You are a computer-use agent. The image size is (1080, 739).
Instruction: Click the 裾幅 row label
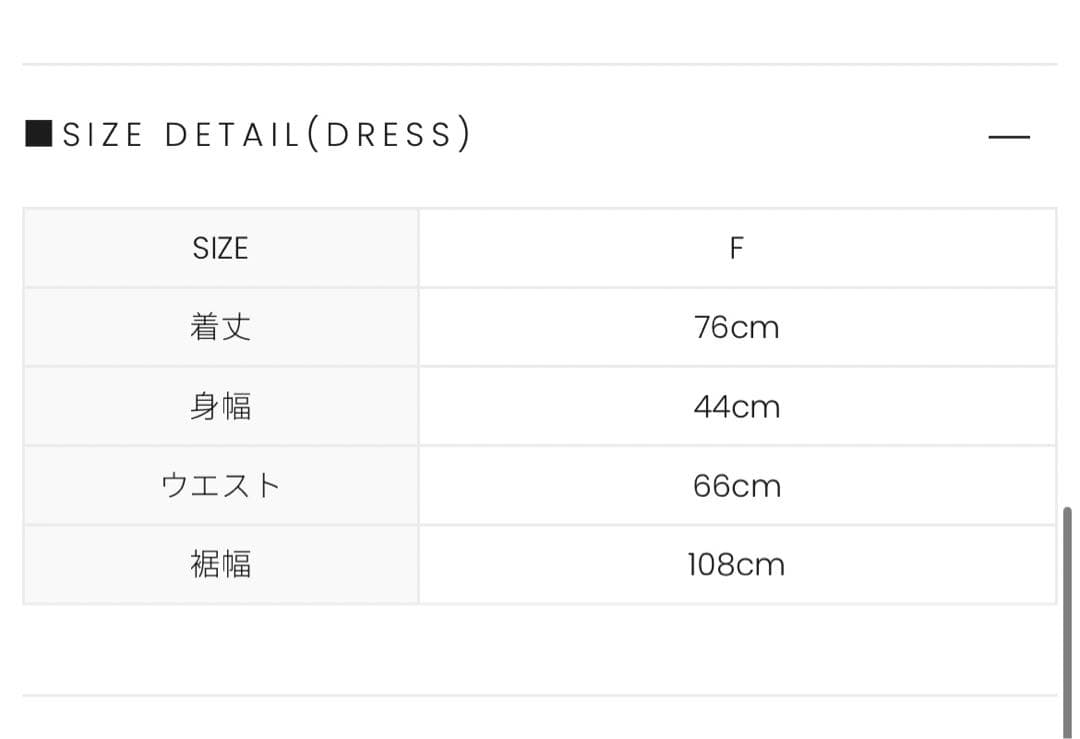point(220,564)
